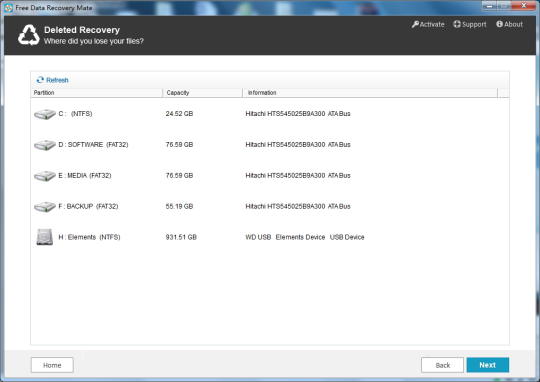Click the Hitachi info text in D: SOFTWARE row
Viewport: 540px width, 382px height.
click(x=298, y=145)
